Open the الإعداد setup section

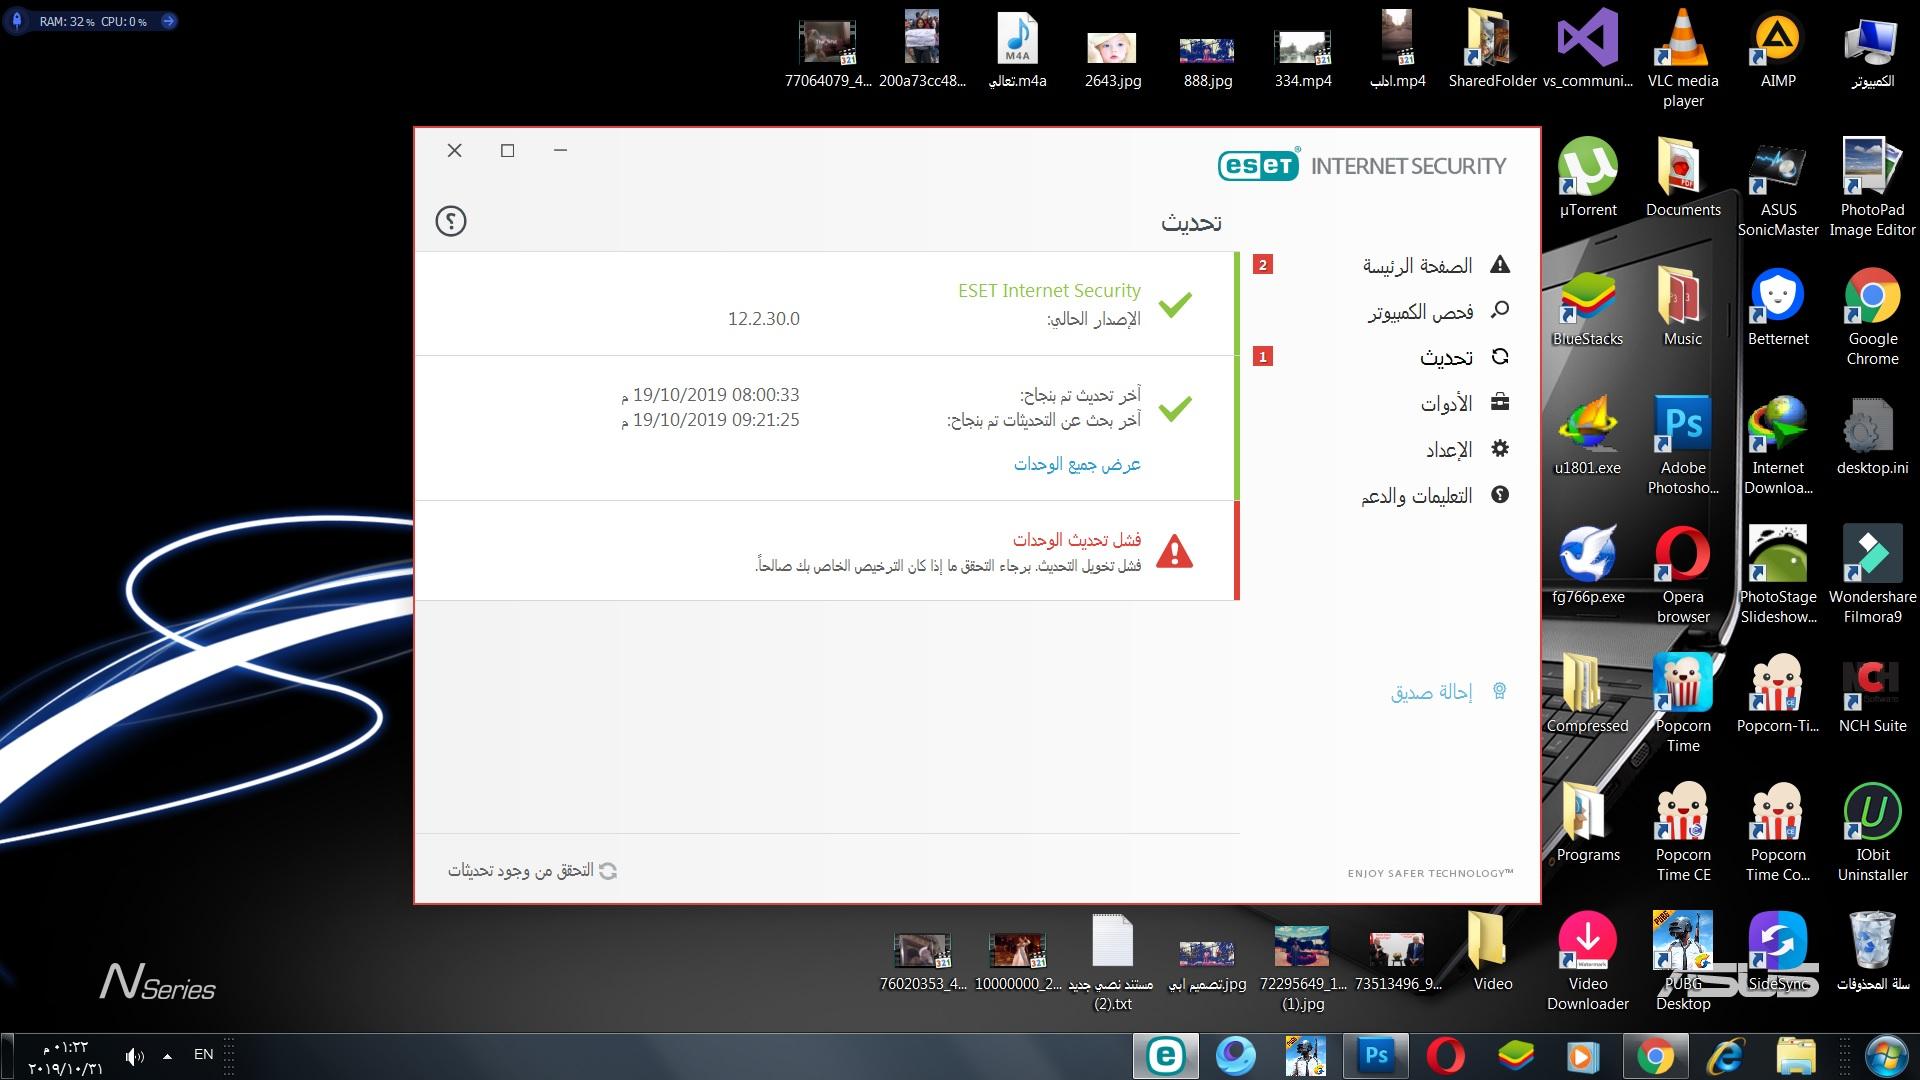pos(1449,449)
